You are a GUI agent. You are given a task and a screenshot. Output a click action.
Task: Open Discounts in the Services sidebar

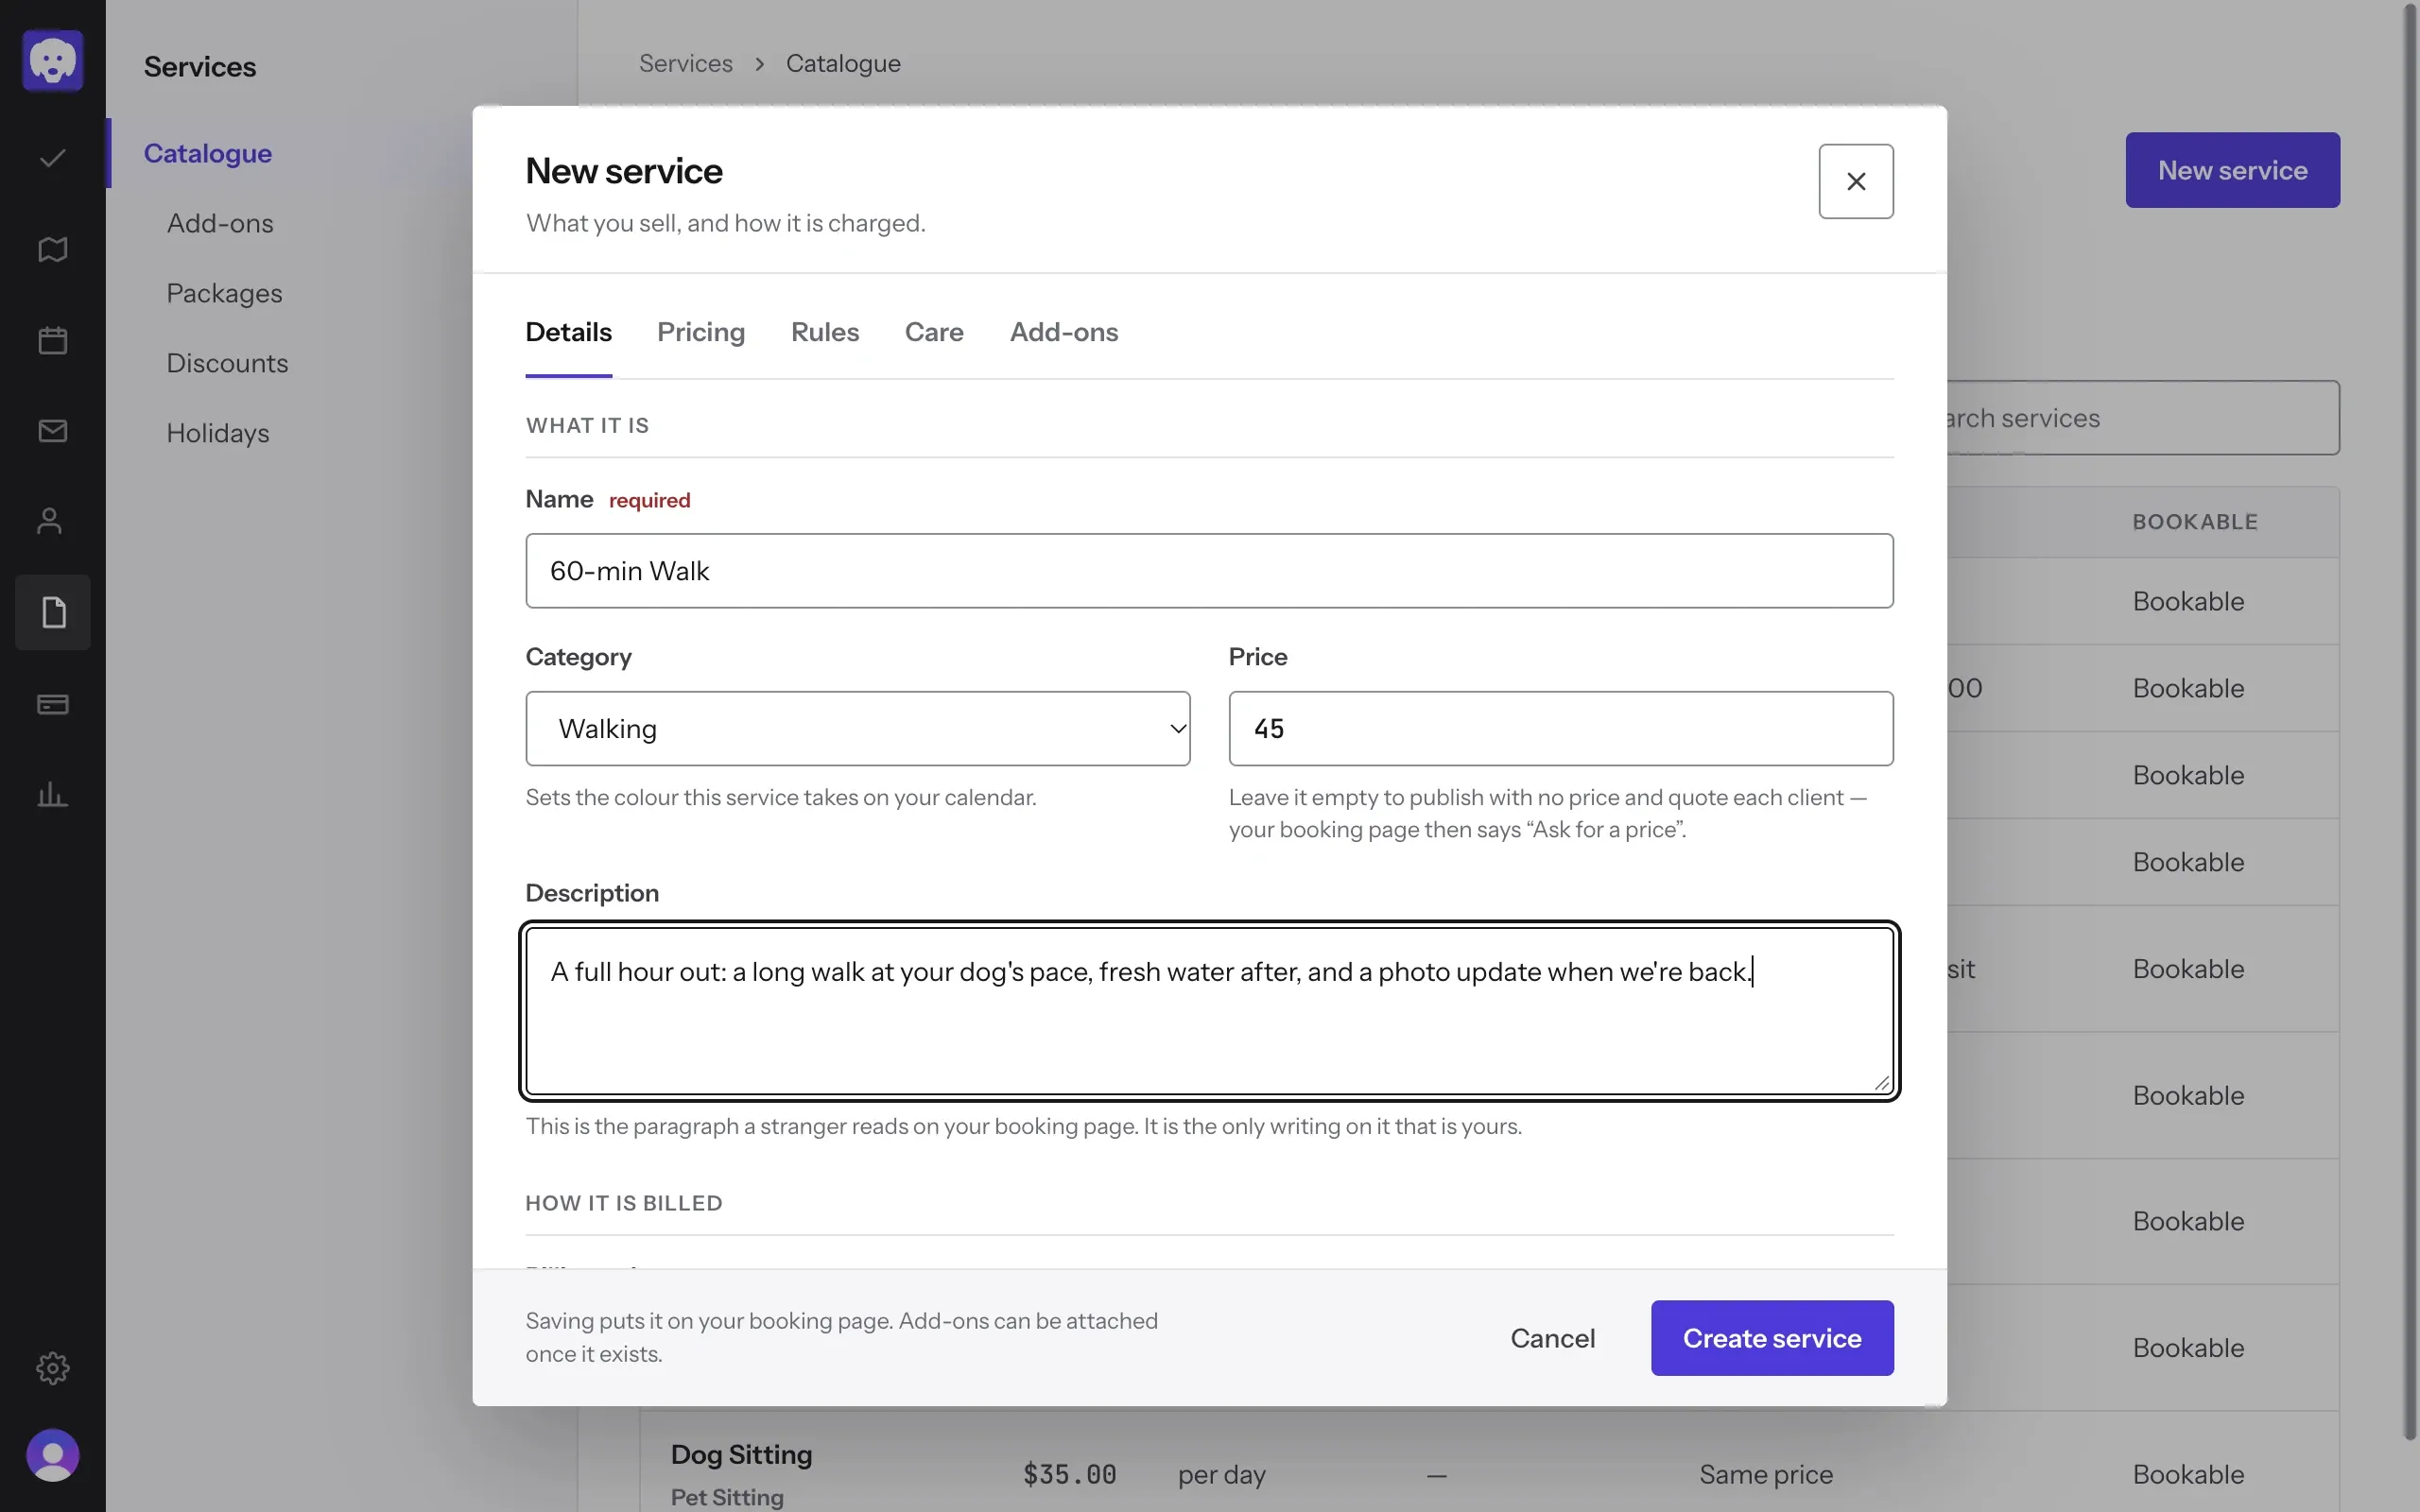pyautogui.click(x=227, y=363)
